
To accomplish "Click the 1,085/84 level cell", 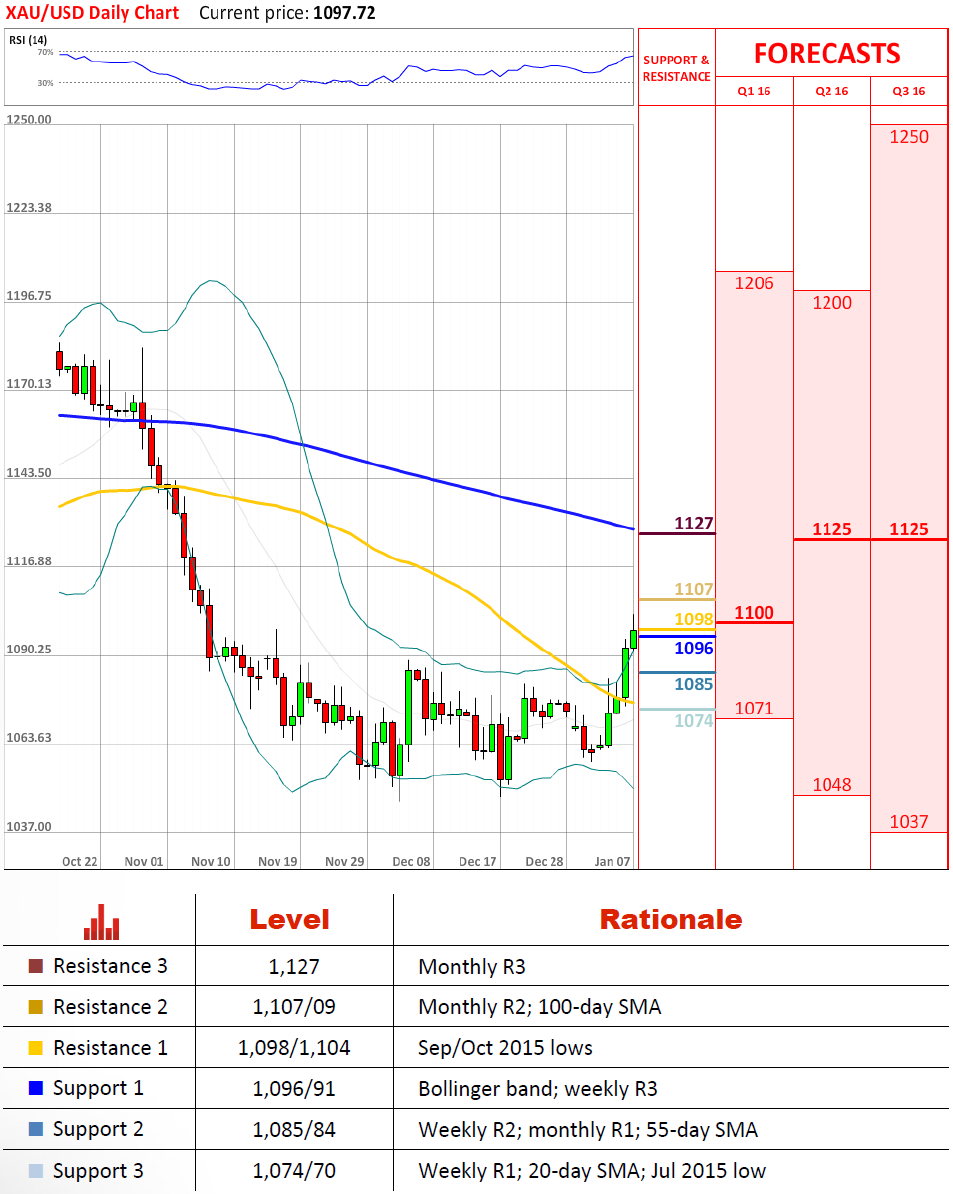I will point(294,1130).
